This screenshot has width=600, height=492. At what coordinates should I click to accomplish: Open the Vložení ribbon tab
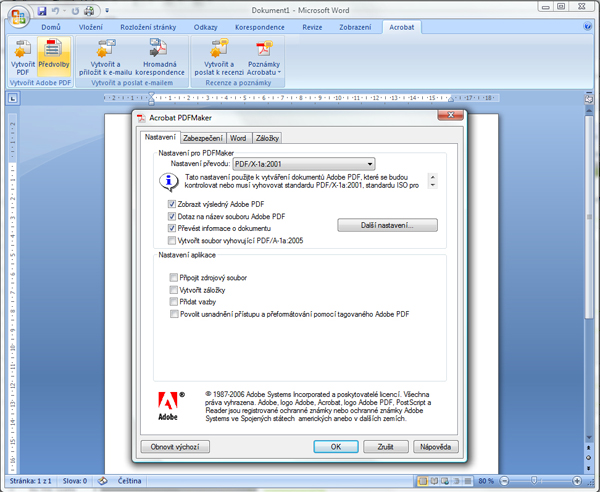tap(91, 27)
